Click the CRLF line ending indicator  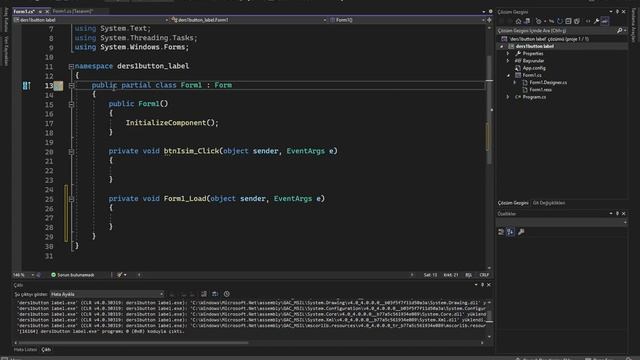coord(484,275)
